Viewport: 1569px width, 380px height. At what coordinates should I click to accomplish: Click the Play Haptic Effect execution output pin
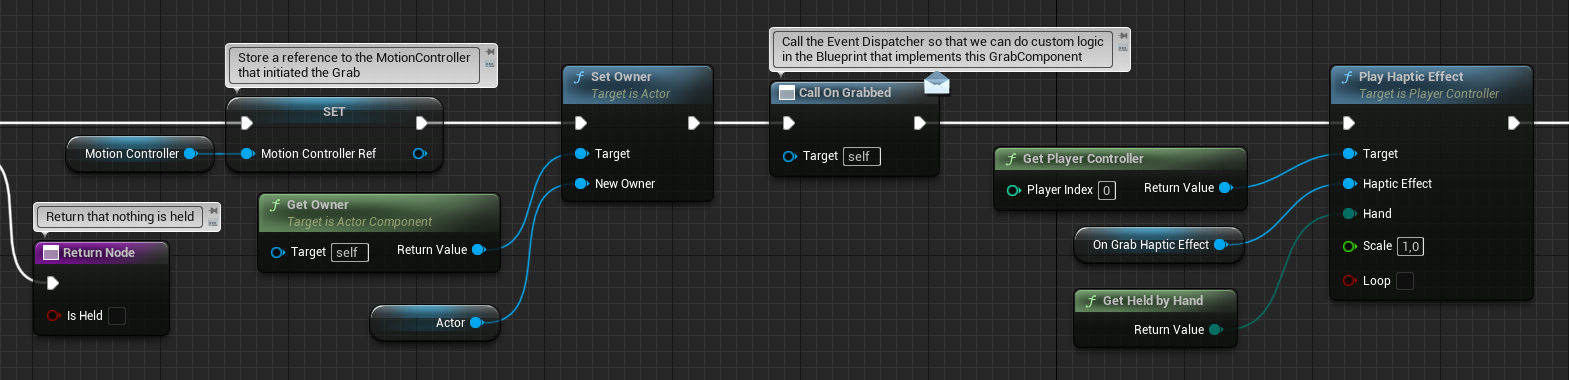tap(1514, 123)
